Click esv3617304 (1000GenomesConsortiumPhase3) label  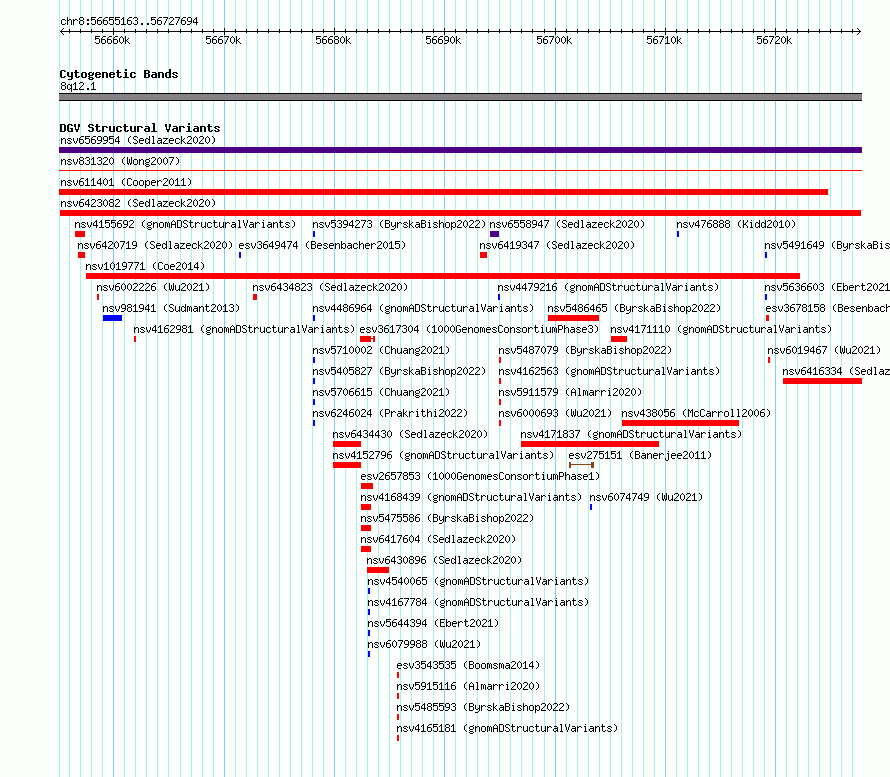pyautogui.click(x=479, y=329)
